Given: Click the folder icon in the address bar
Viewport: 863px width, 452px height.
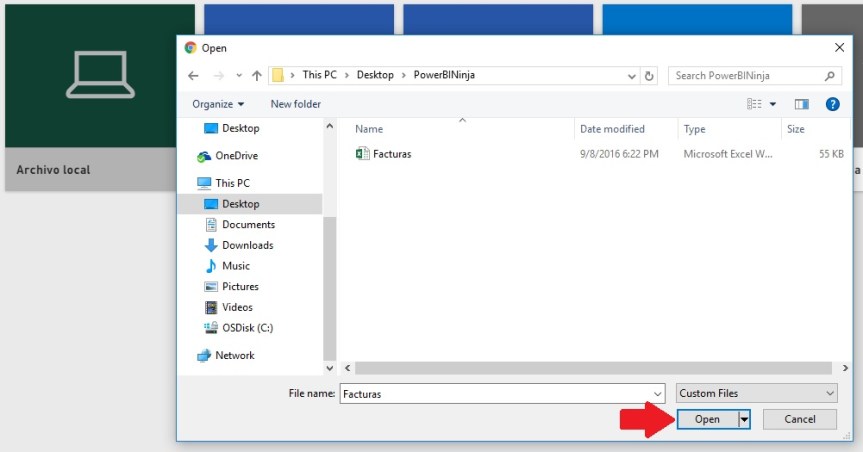Looking at the screenshot, I should coord(278,75).
